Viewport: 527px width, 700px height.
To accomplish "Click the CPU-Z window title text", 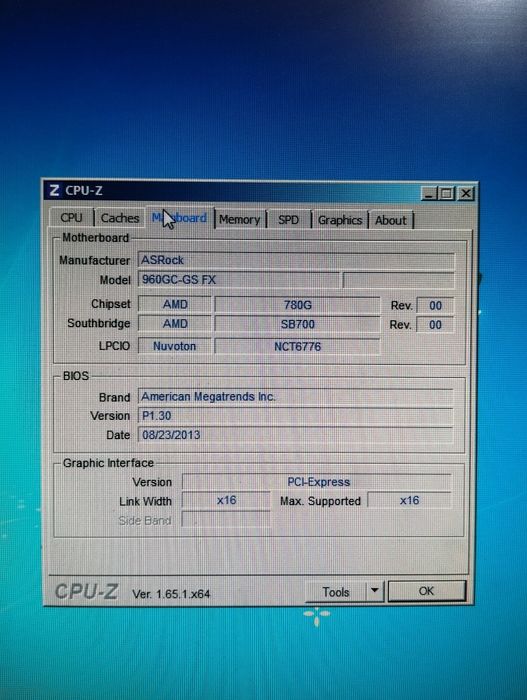I will coord(84,191).
